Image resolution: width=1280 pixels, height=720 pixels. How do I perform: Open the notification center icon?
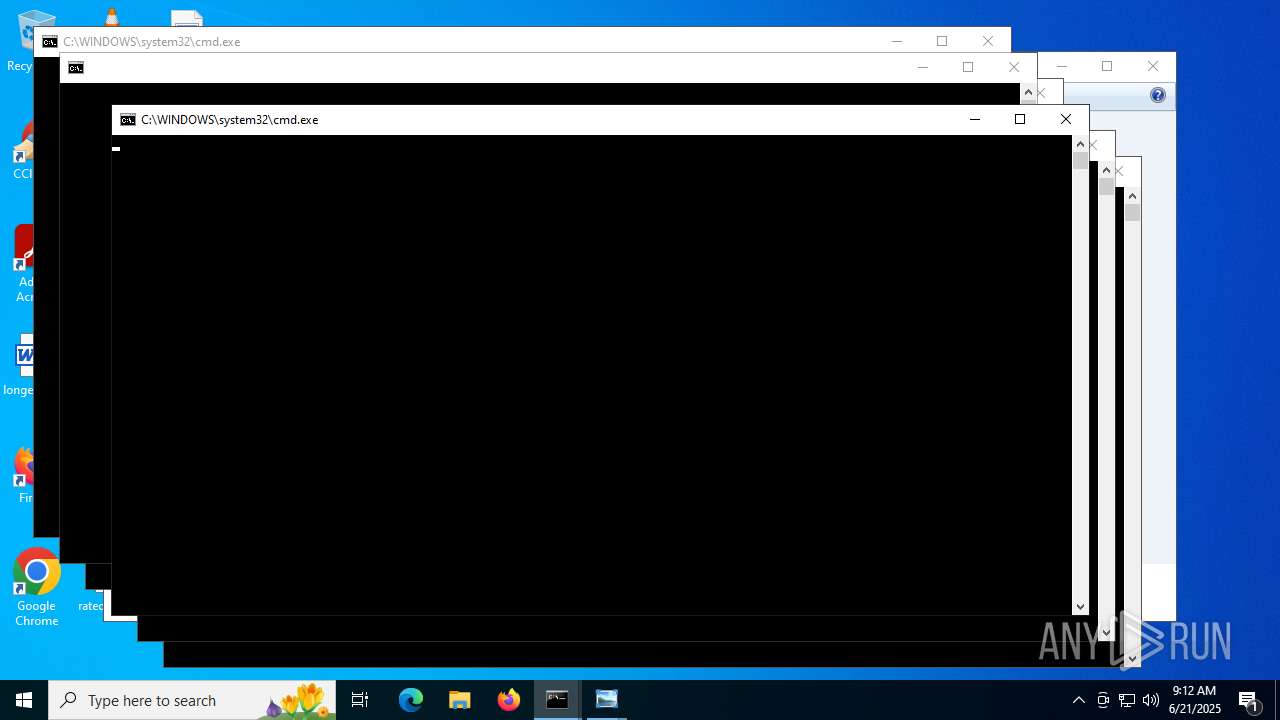tap(1249, 700)
